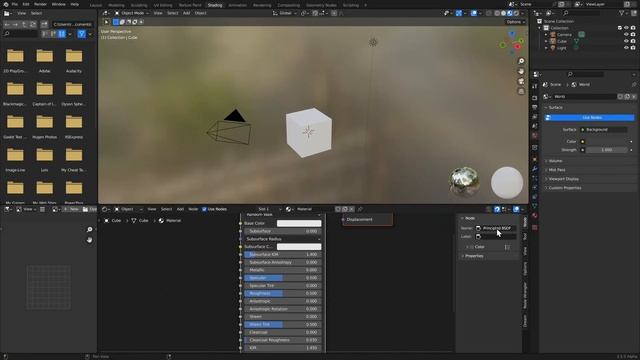Select thumbnail display mode in file browser

point(62,34)
